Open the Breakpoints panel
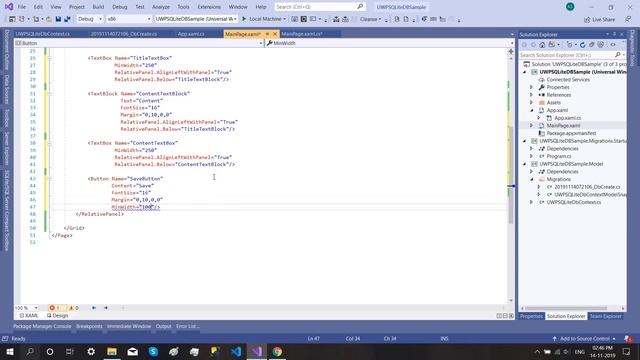 click(x=89, y=326)
